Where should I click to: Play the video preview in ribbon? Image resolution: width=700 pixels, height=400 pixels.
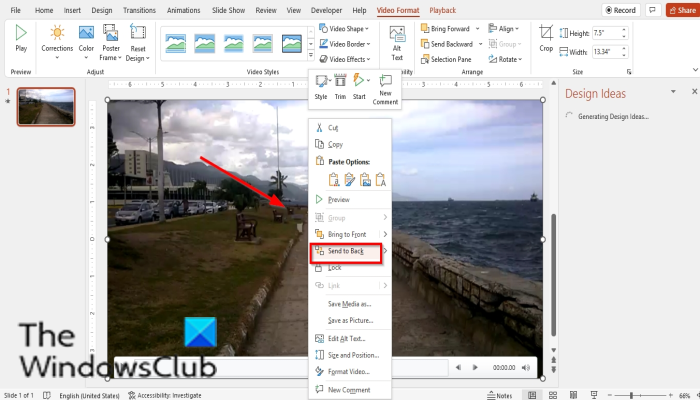click(21, 38)
